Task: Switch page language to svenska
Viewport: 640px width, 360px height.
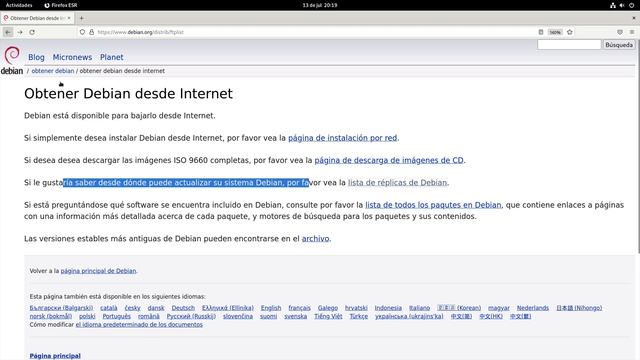Action: pyautogui.click(x=296, y=316)
